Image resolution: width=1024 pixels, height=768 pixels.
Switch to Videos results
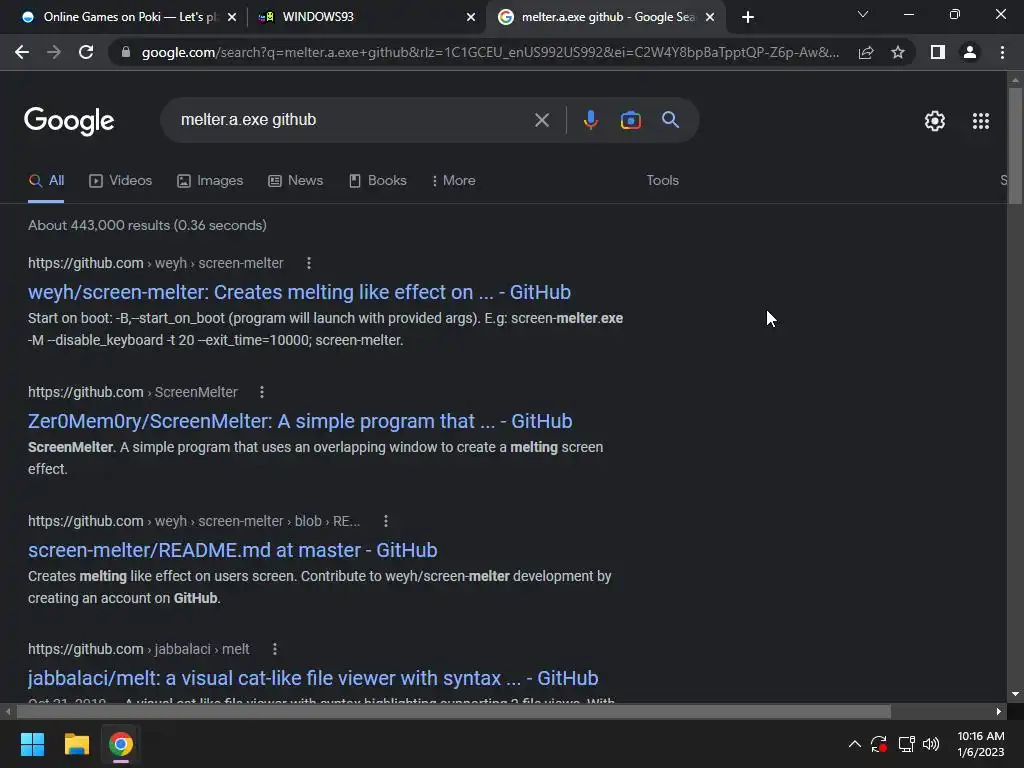point(121,181)
